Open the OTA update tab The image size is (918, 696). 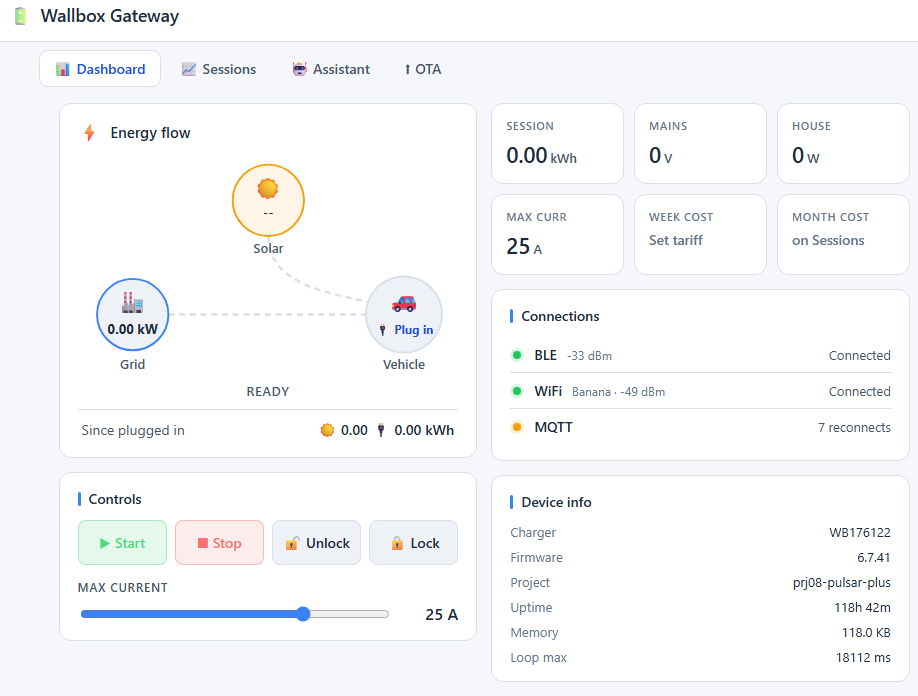(x=422, y=69)
